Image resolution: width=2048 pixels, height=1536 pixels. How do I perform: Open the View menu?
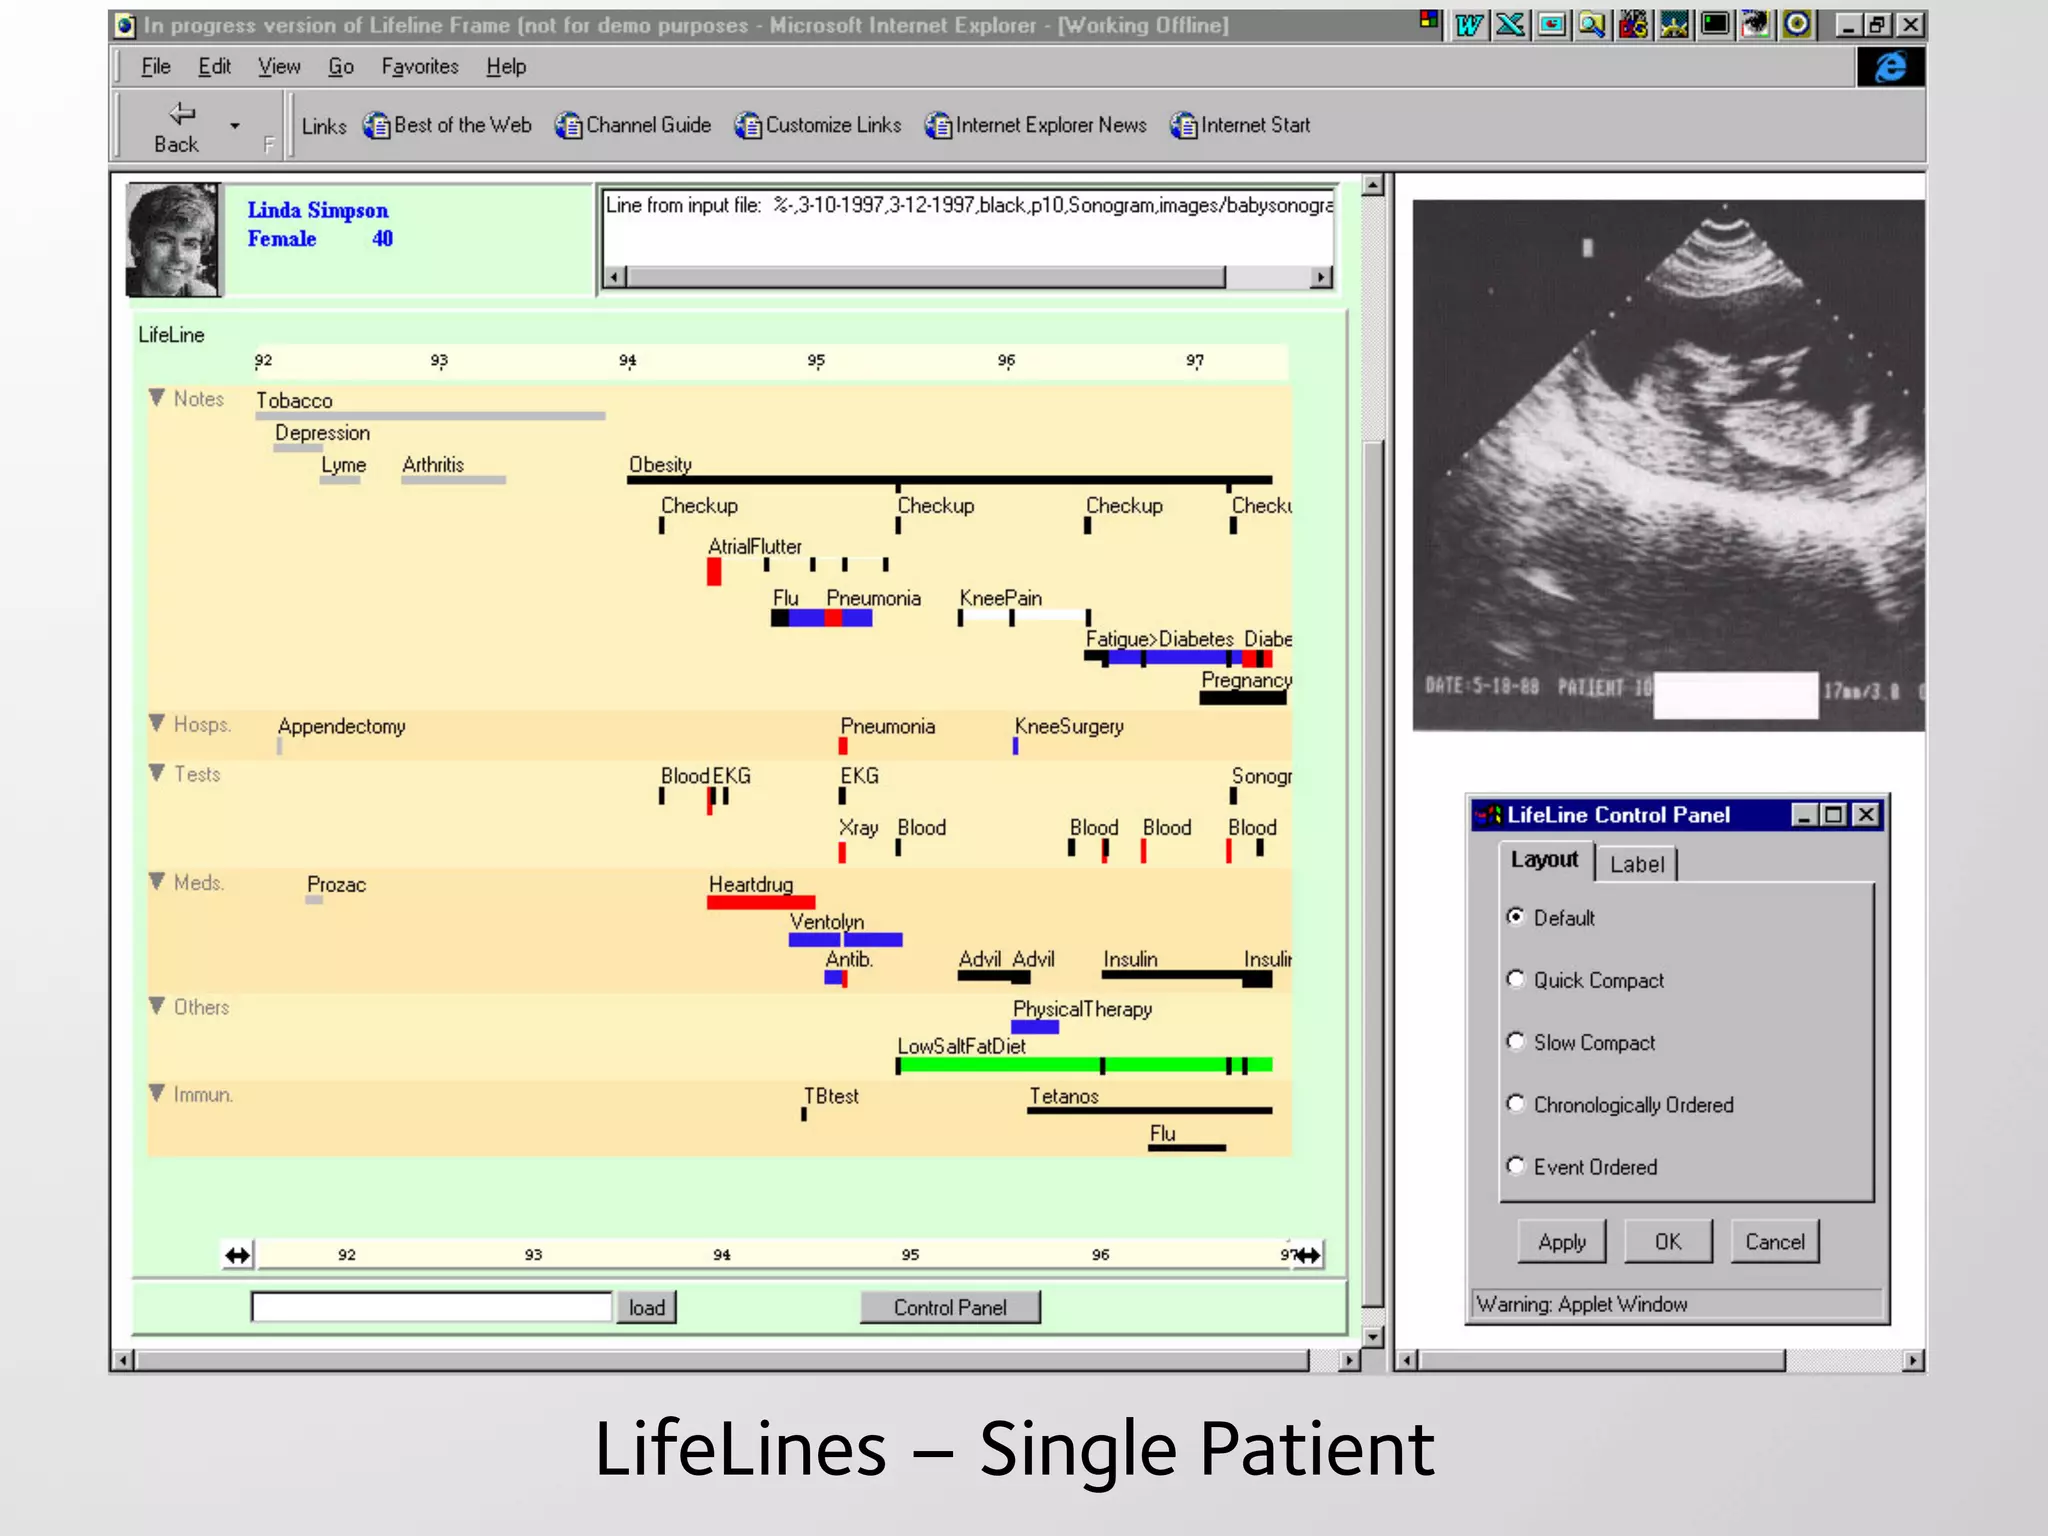tap(279, 67)
